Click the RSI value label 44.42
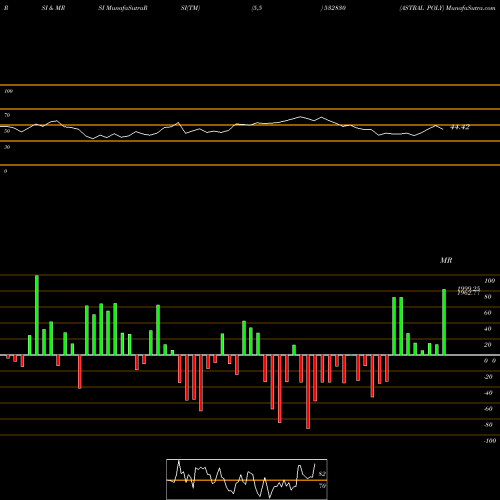500x500 pixels. 460,127
